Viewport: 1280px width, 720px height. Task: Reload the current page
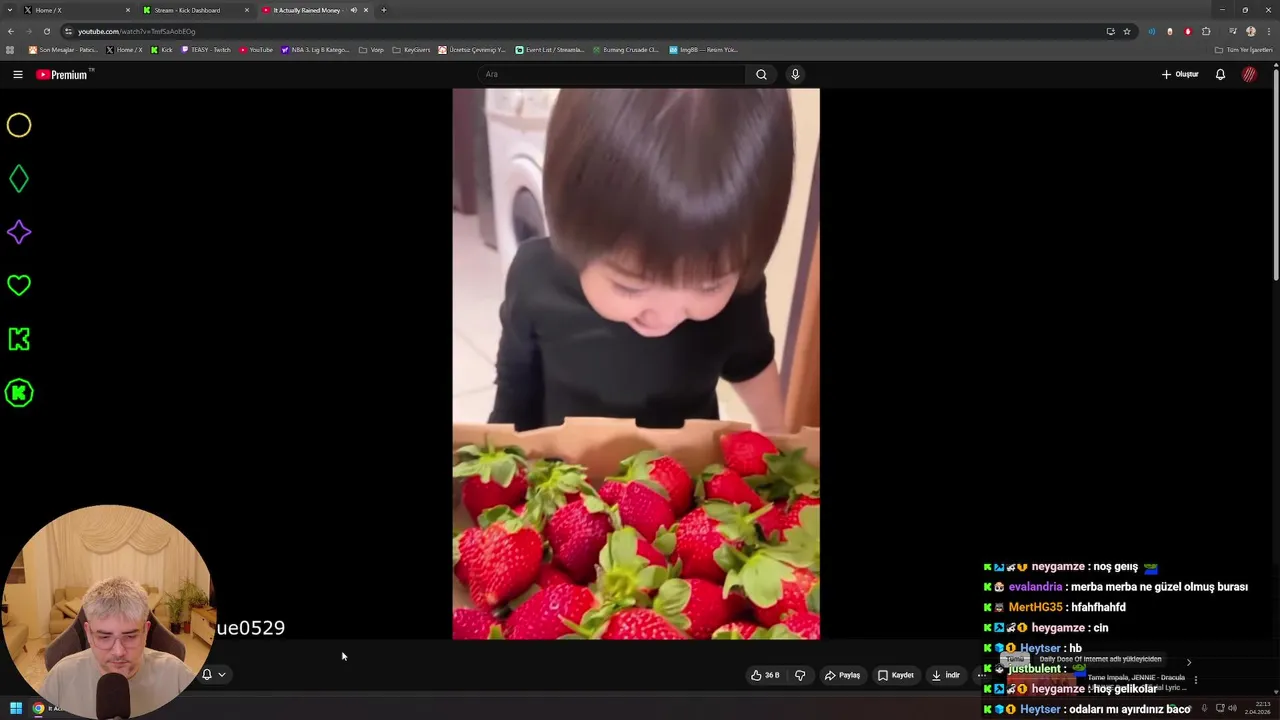(46, 31)
